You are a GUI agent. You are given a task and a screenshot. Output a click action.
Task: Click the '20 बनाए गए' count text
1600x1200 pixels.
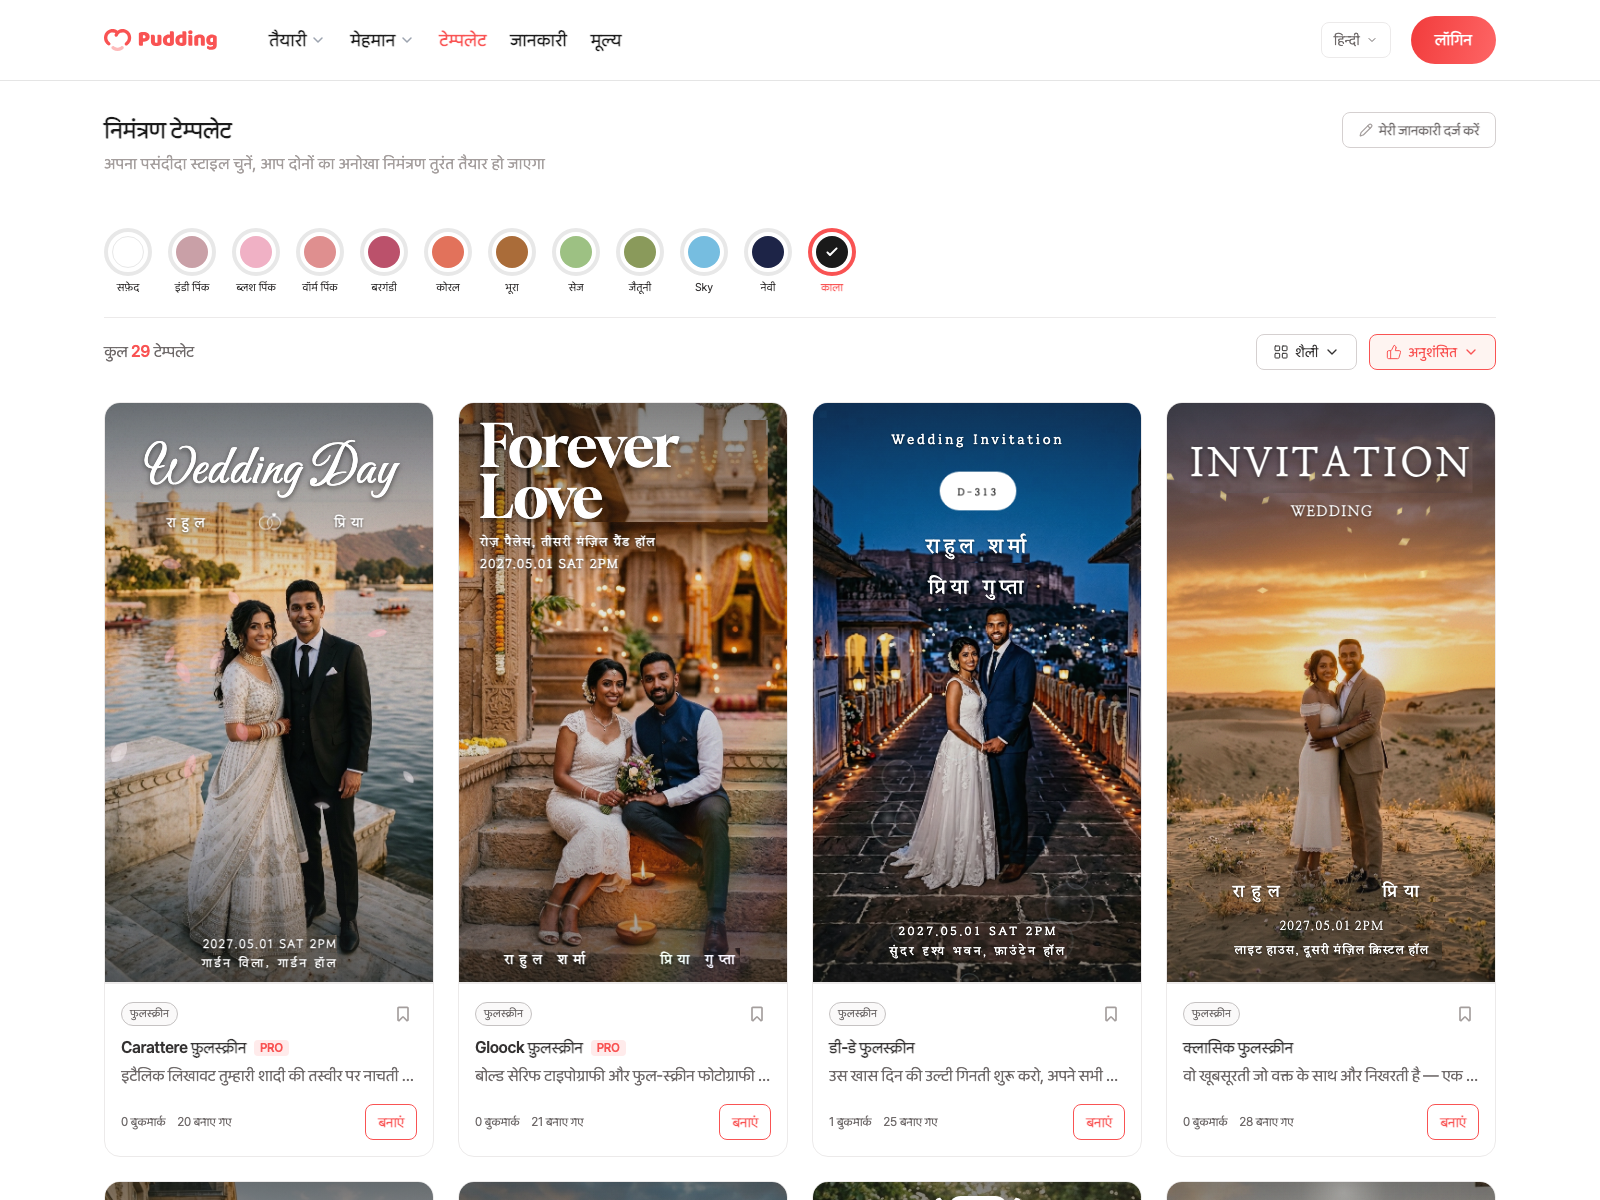pyautogui.click(x=204, y=1122)
